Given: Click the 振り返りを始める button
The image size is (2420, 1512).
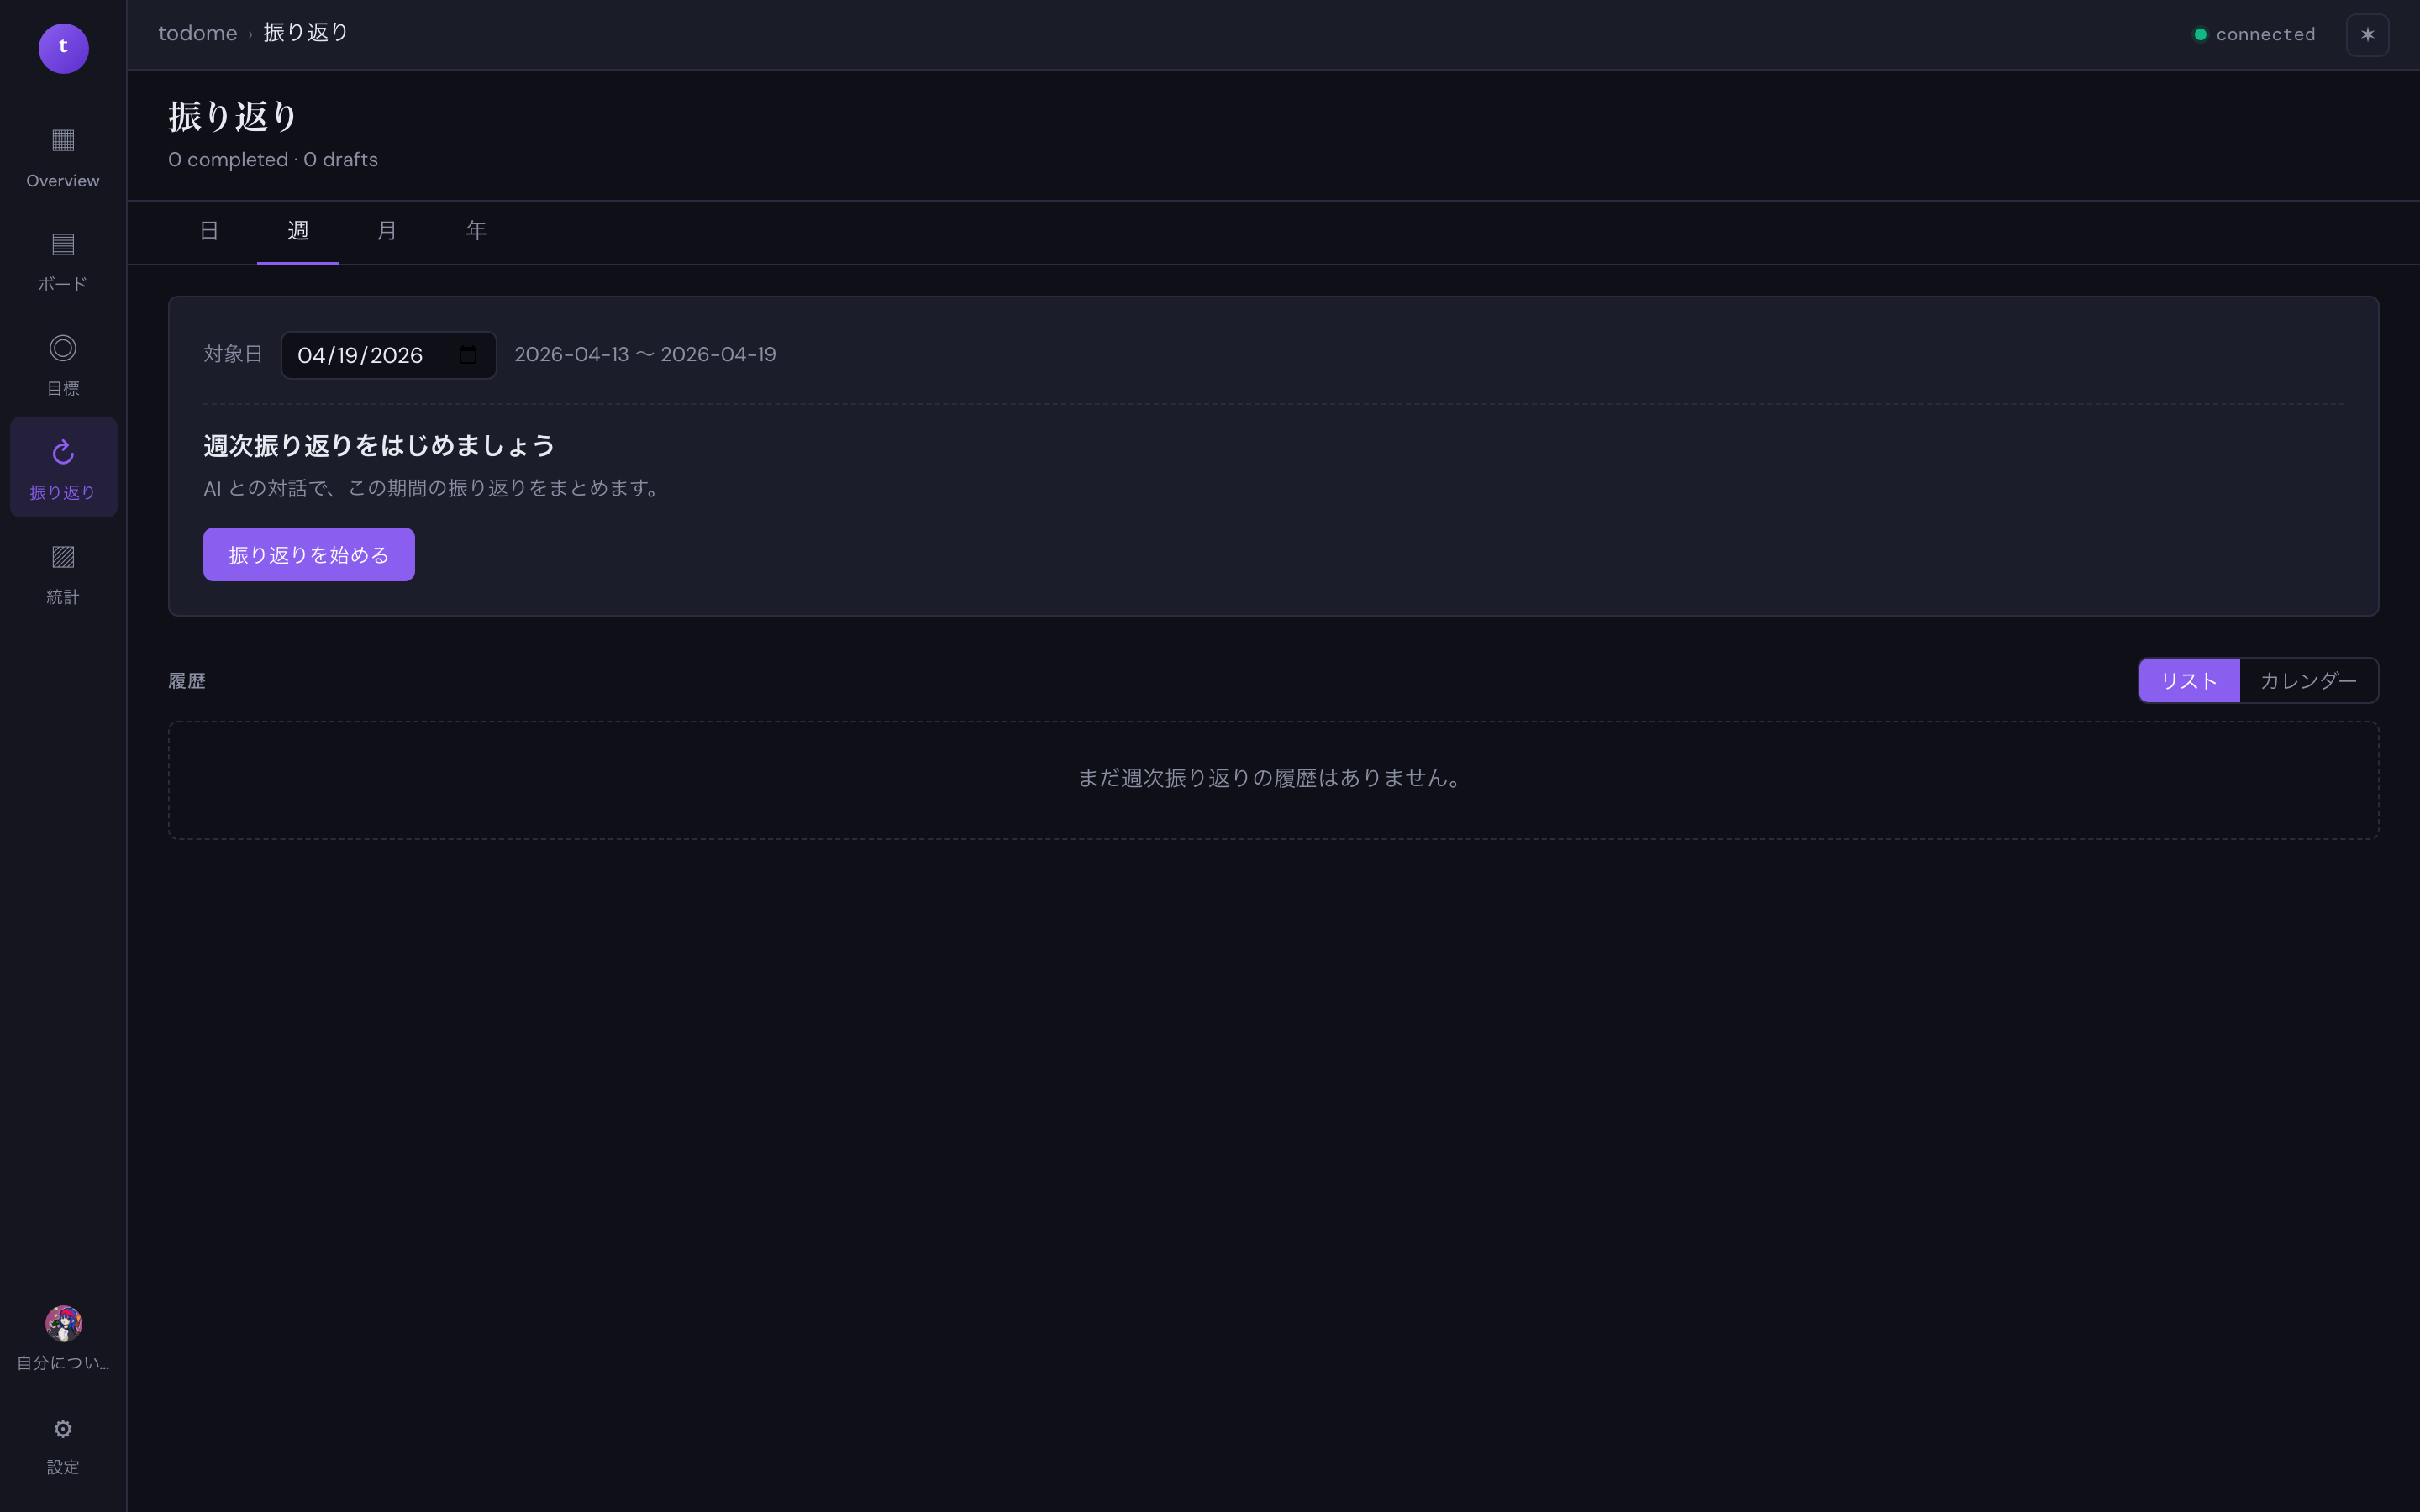Looking at the screenshot, I should click(x=309, y=554).
